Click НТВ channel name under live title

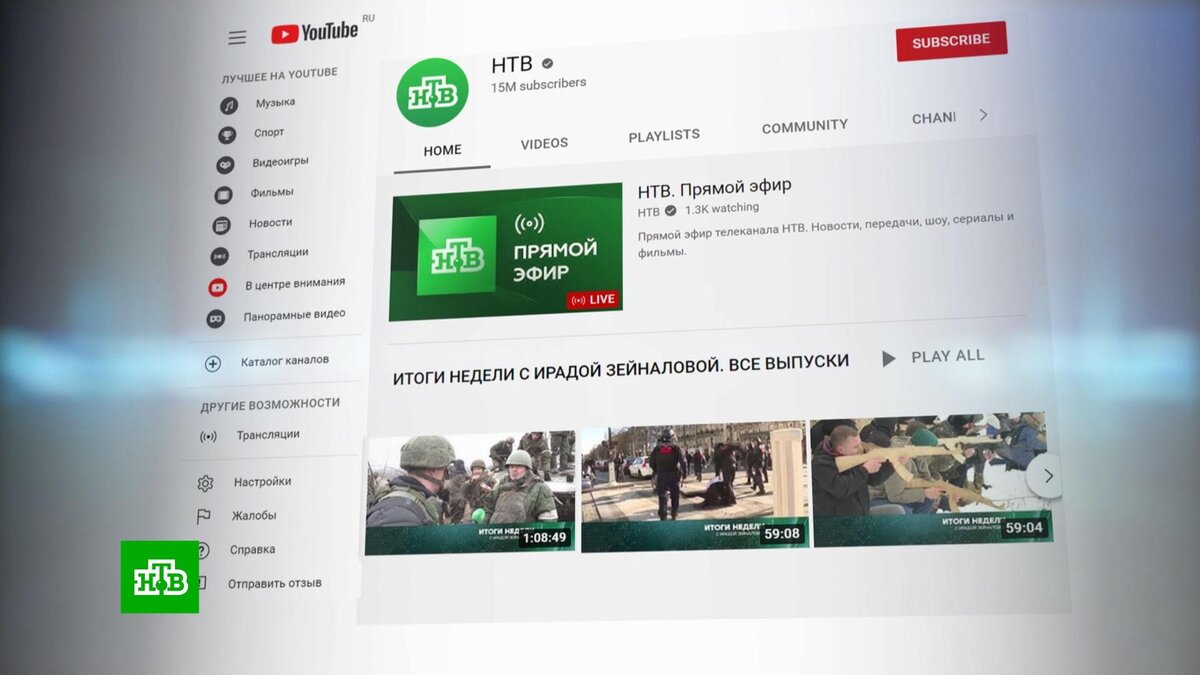pos(649,212)
